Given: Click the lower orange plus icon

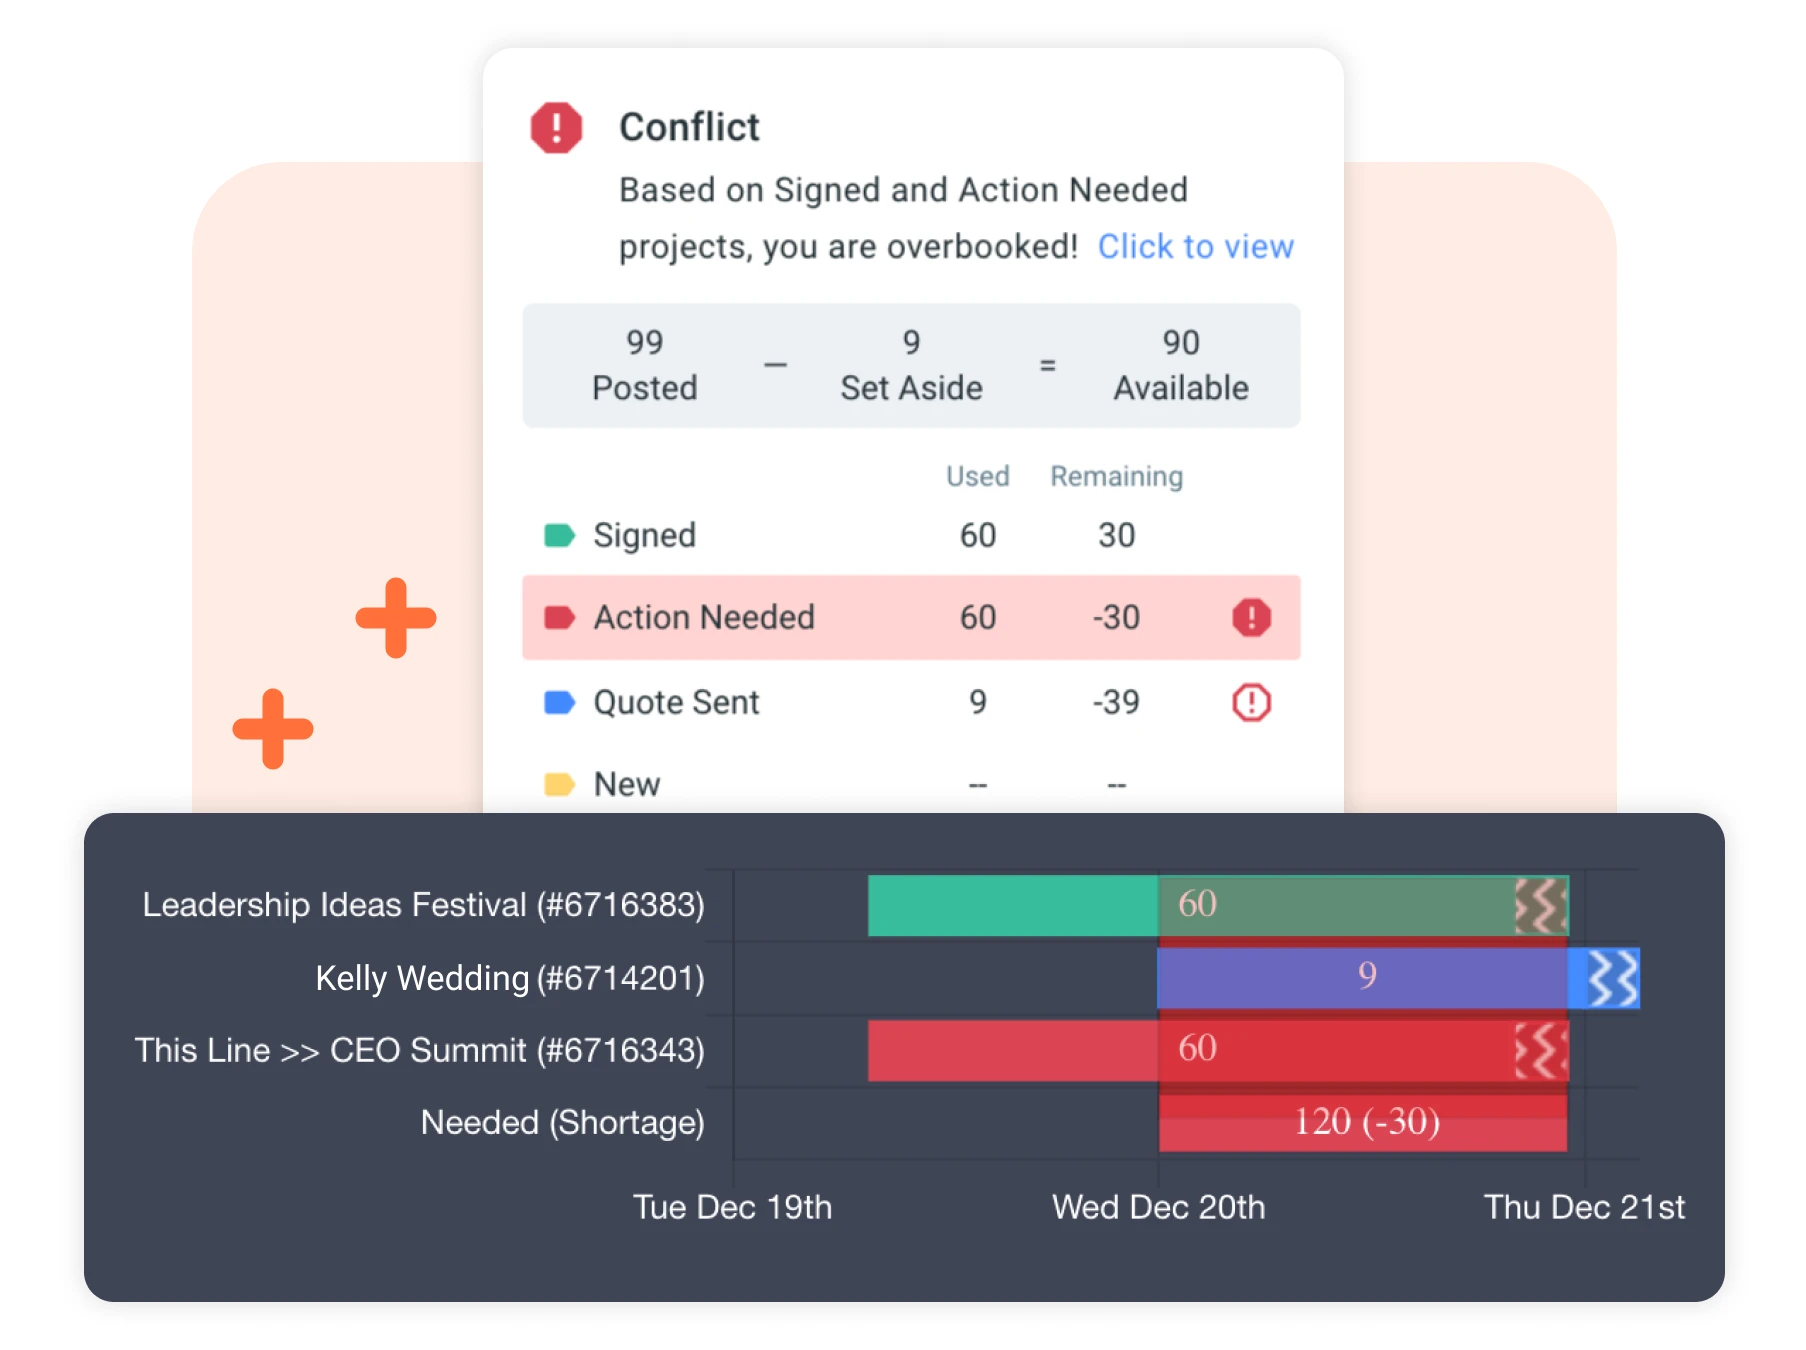Looking at the screenshot, I should tap(273, 729).
